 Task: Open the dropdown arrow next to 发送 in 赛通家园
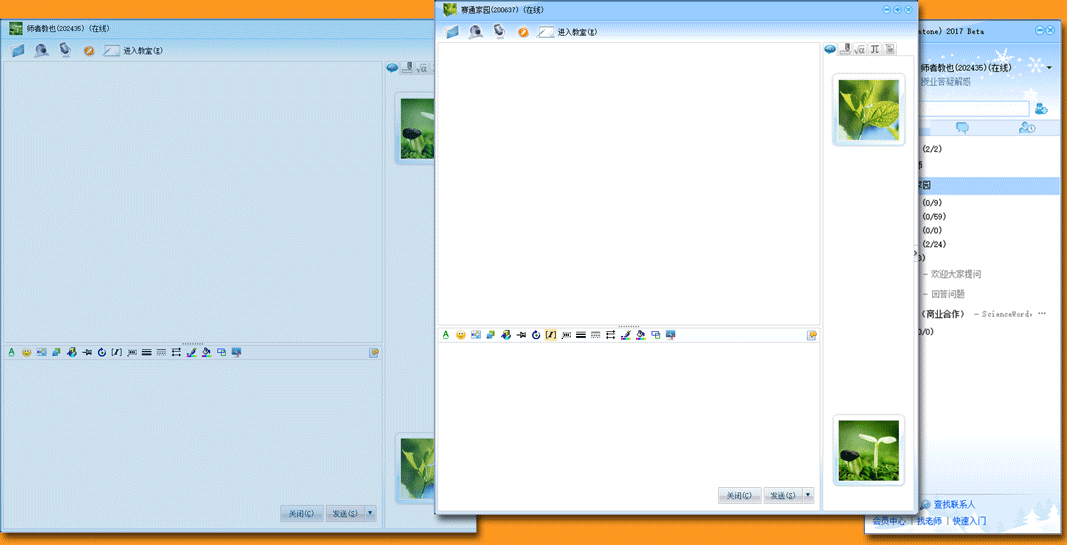pyautogui.click(x=808, y=495)
